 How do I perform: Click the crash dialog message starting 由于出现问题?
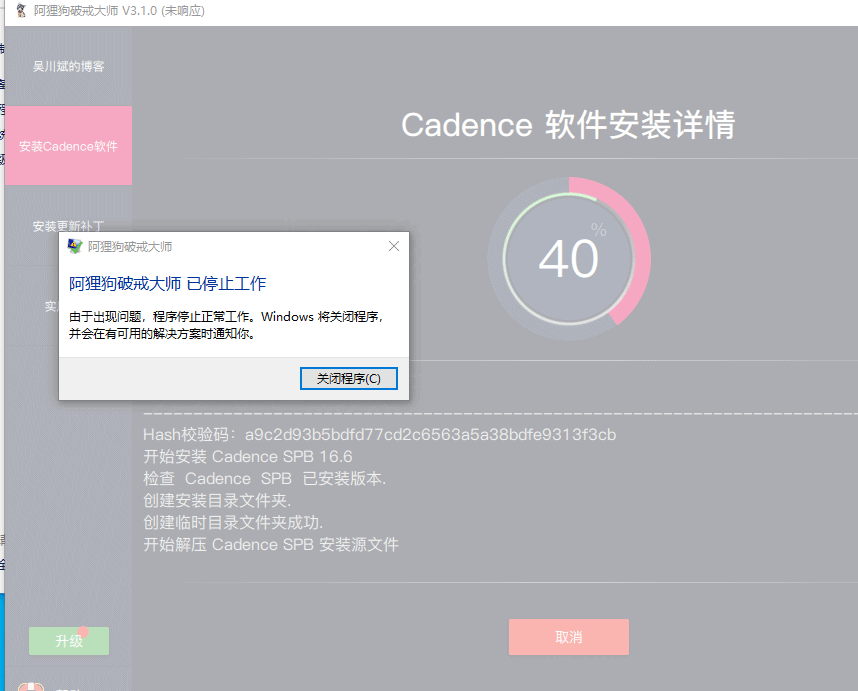227,325
